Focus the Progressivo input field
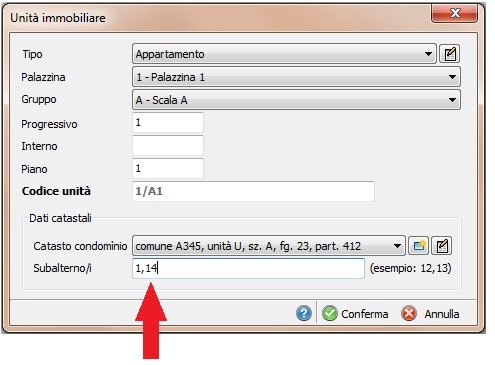Viewport: 495px width, 365px height. pos(168,123)
